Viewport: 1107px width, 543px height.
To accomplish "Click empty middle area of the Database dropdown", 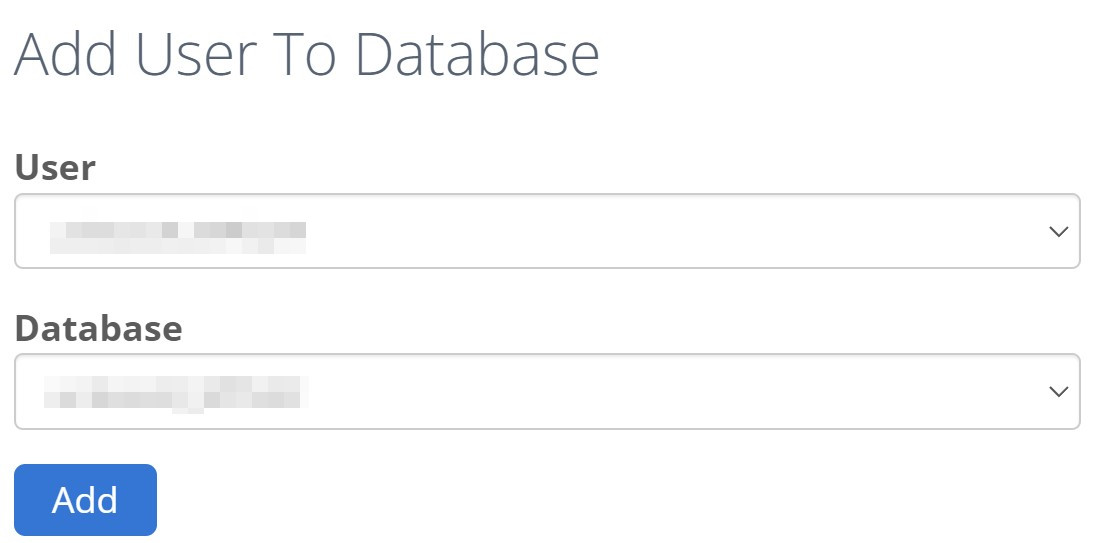I will 650,392.
